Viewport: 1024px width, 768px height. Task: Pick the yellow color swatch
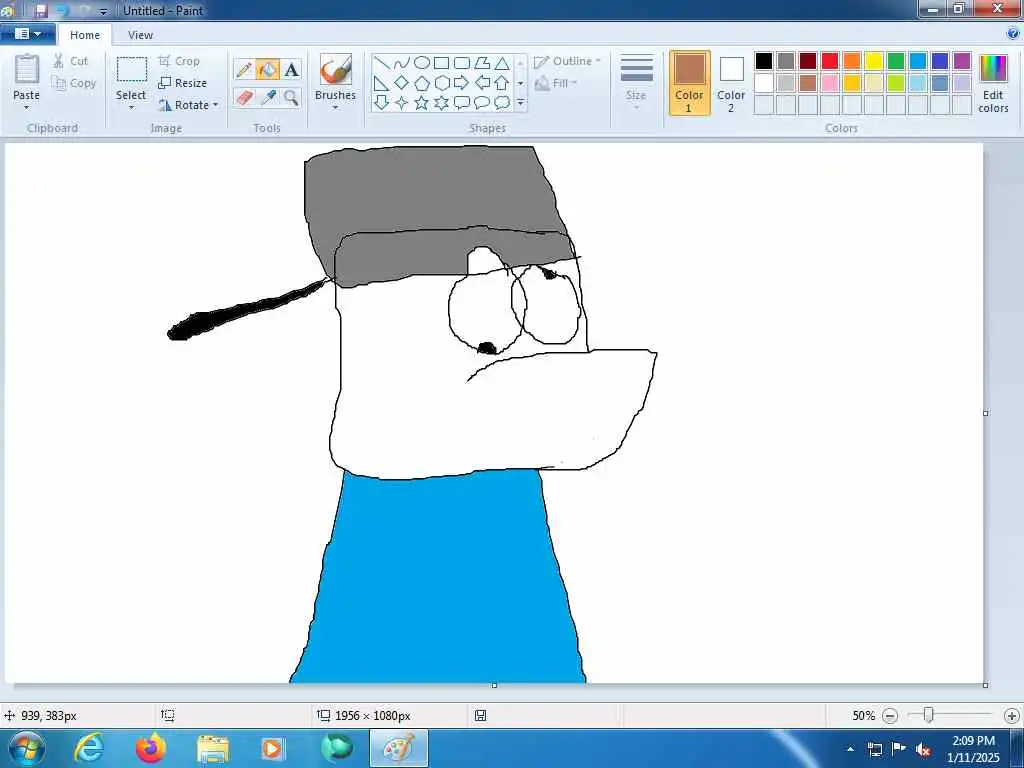(874, 61)
